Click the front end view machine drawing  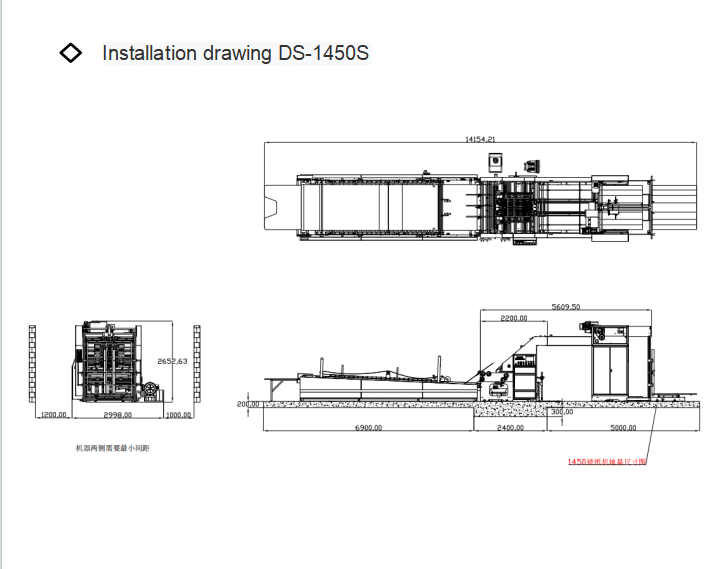115,365
